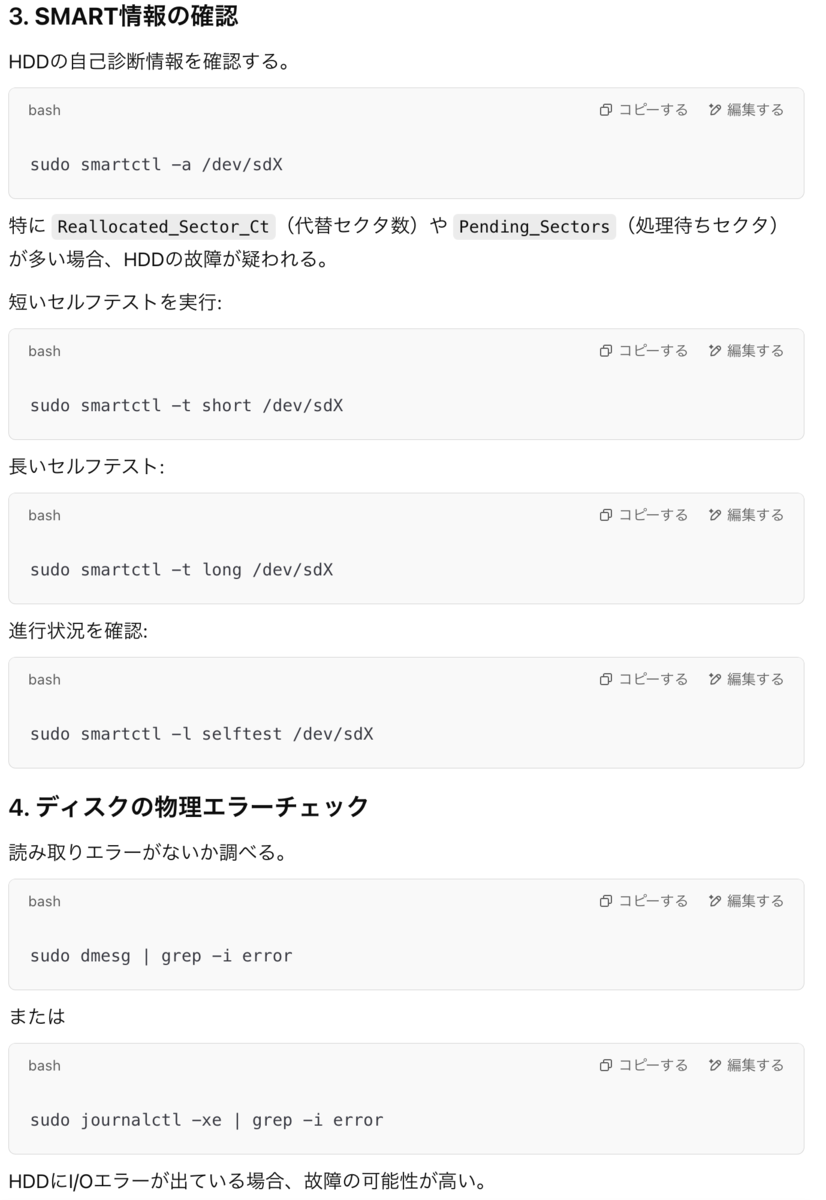Image resolution: width=826 pixels, height=1200 pixels.
Task: Click the 'sudo smartctl -t long /dev/sdX' code line
Action: (181, 570)
